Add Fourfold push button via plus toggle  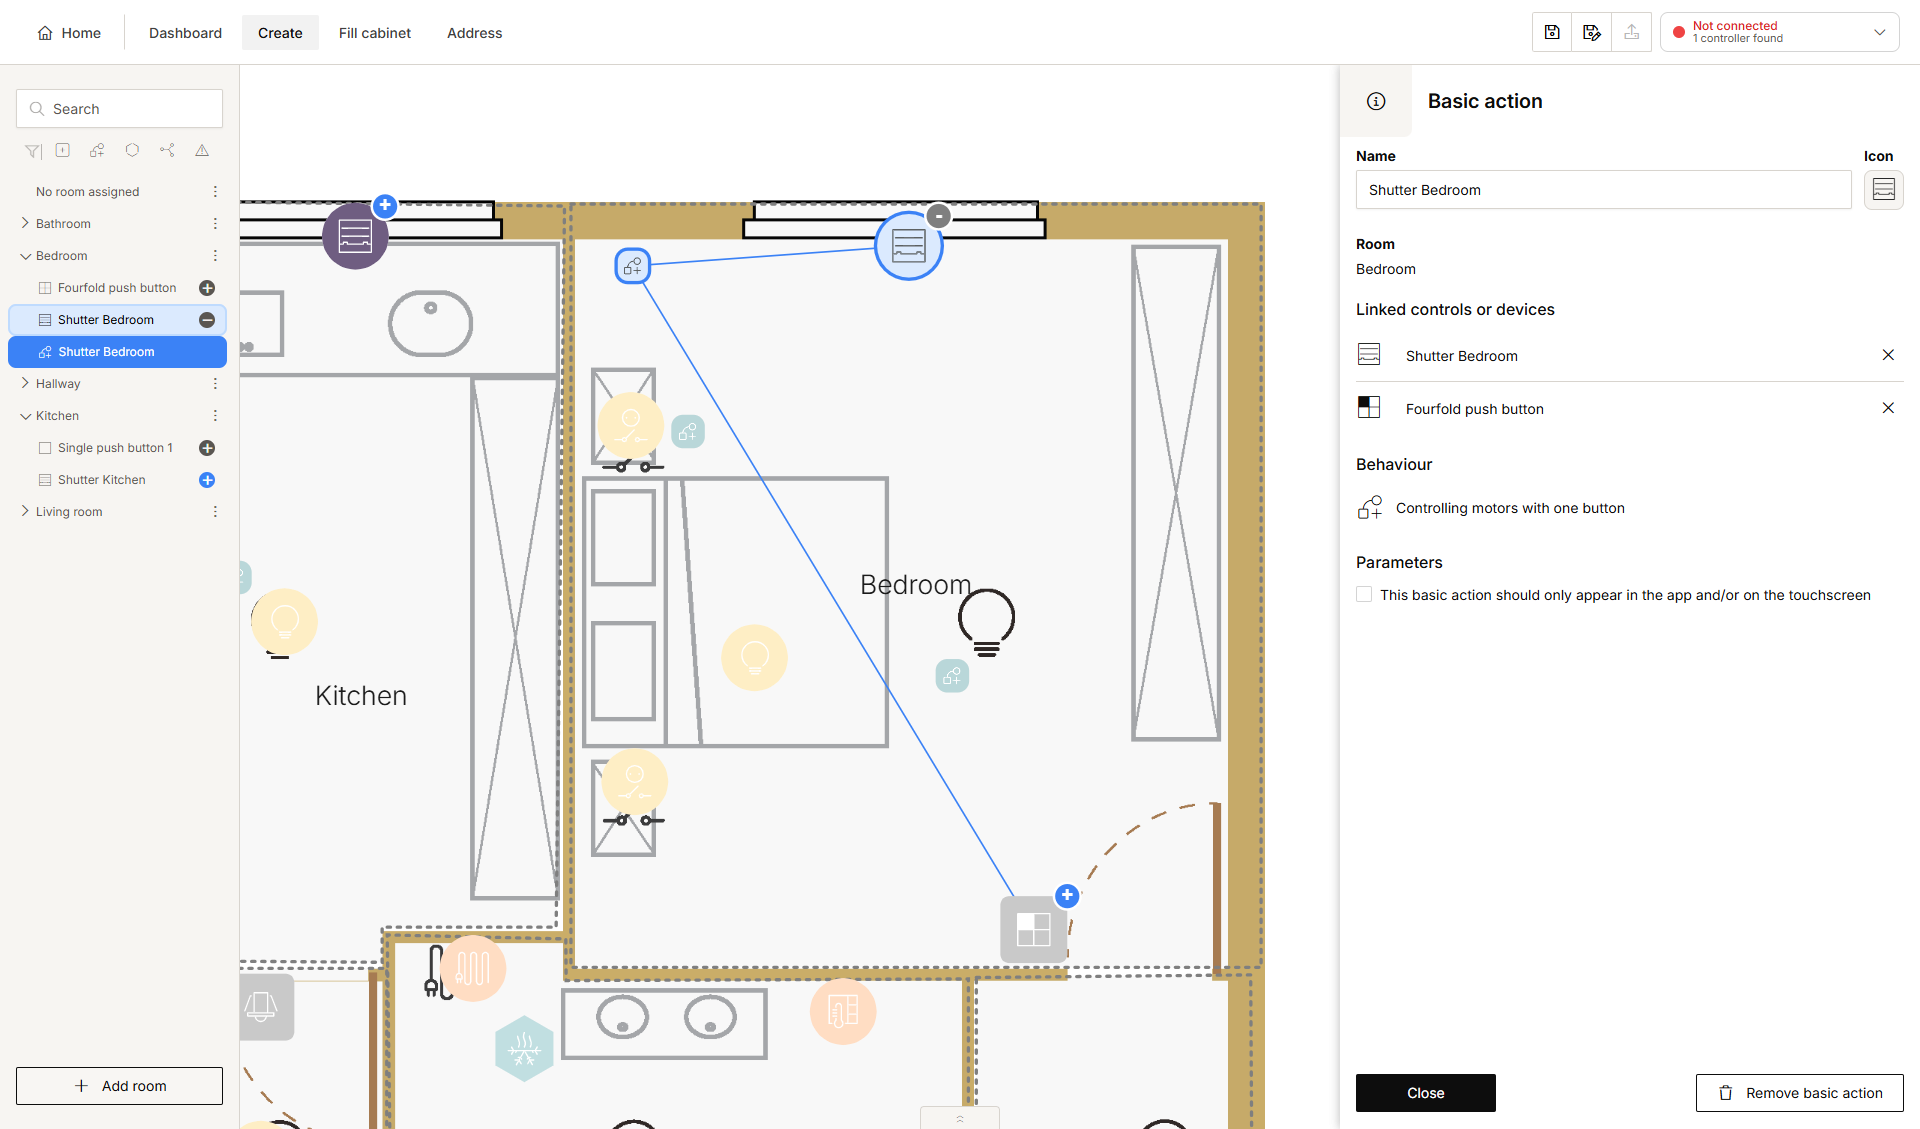click(207, 288)
